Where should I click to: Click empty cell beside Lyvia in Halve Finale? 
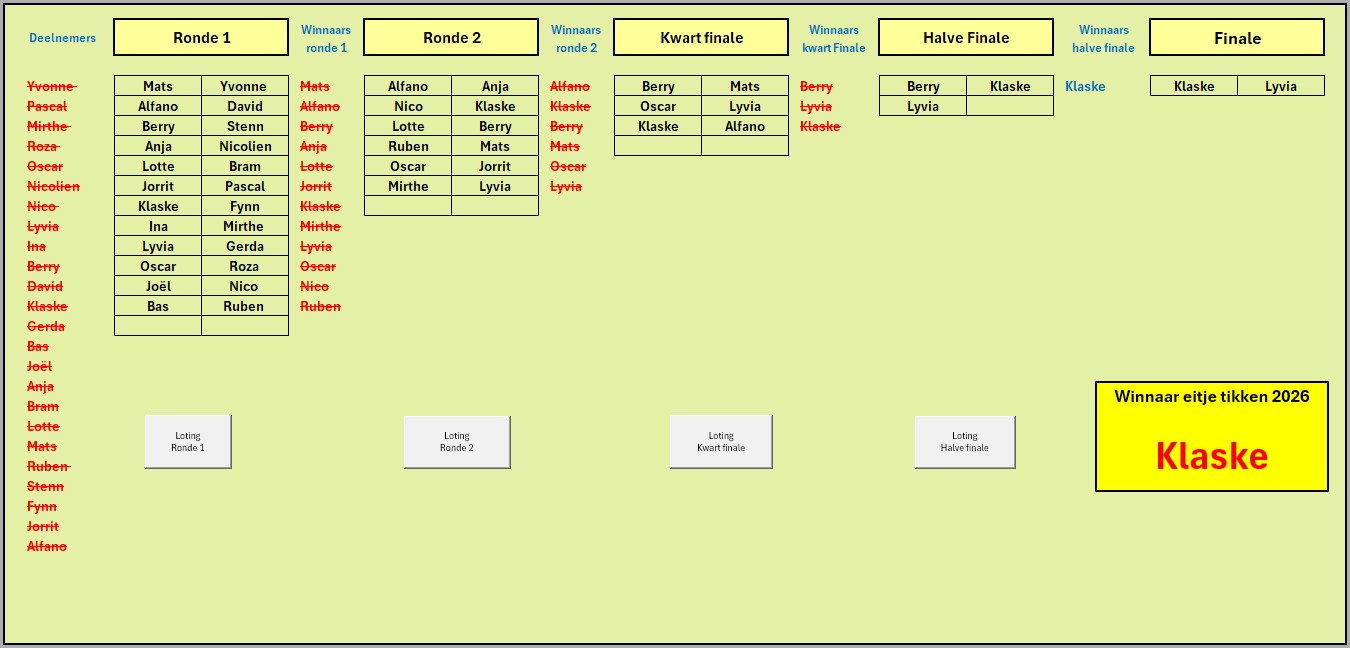(x=1009, y=106)
